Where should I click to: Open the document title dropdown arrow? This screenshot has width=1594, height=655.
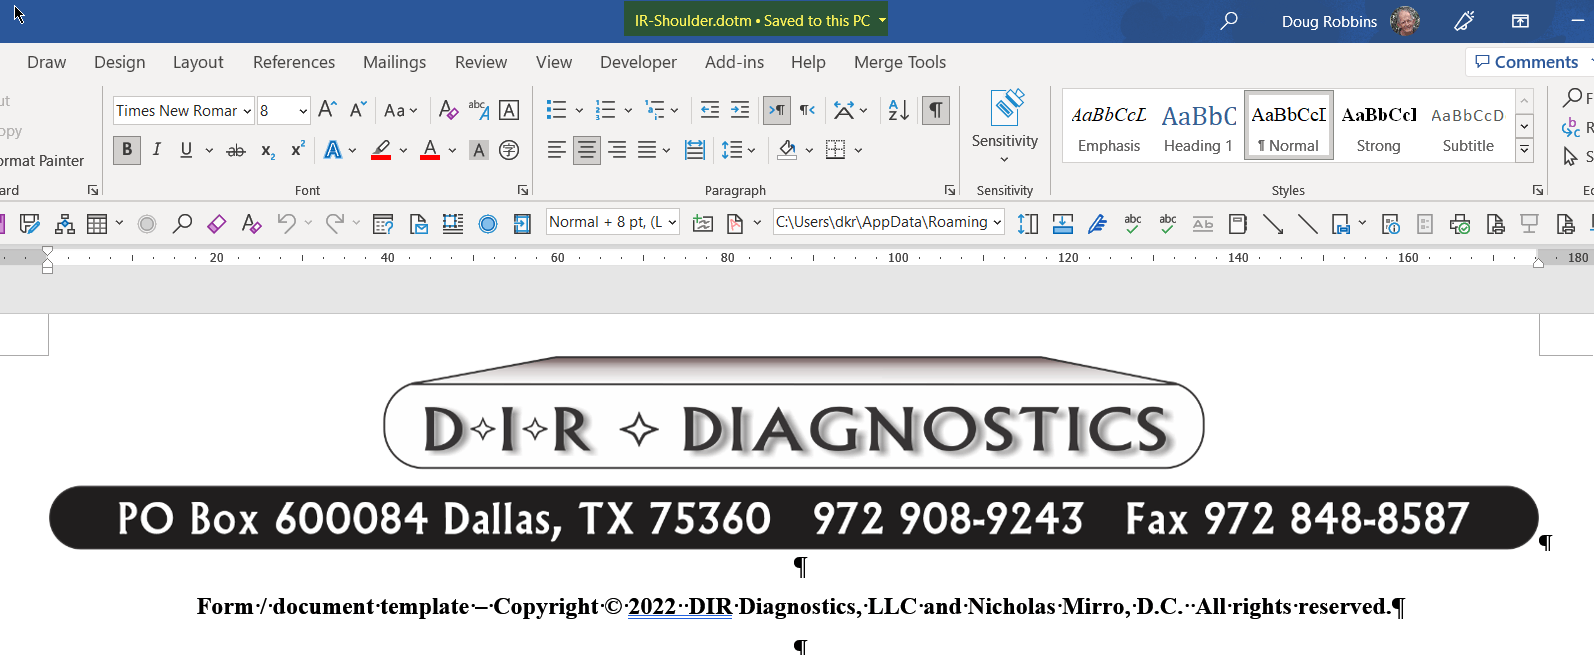click(x=882, y=20)
